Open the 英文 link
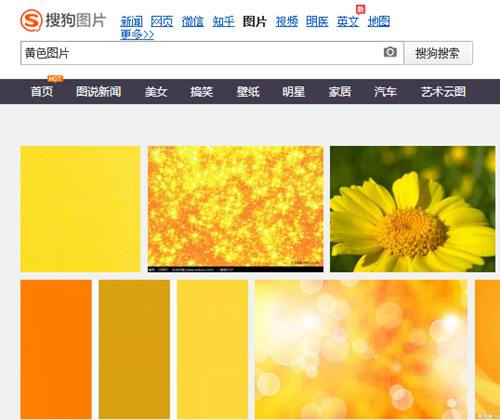The image size is (500, 420). pyautogui.click(x=348, y=21)
